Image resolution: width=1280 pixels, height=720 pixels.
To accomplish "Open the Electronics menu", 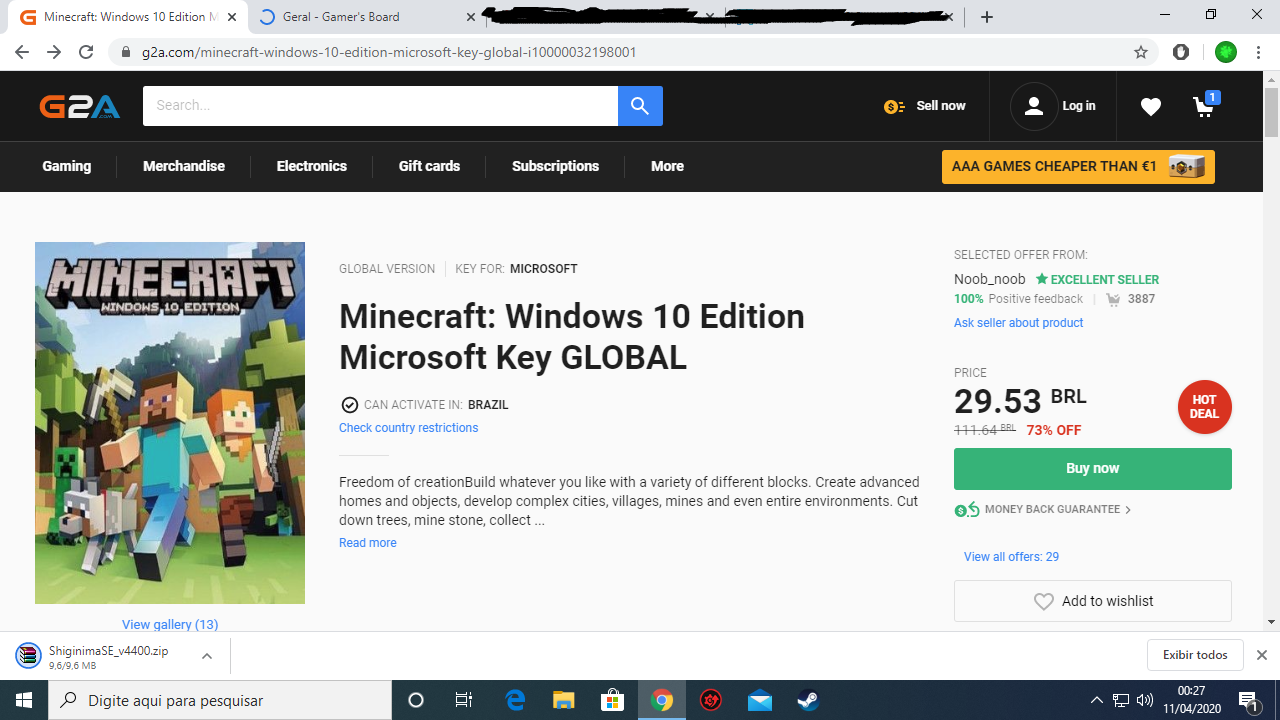I will 312,166.
